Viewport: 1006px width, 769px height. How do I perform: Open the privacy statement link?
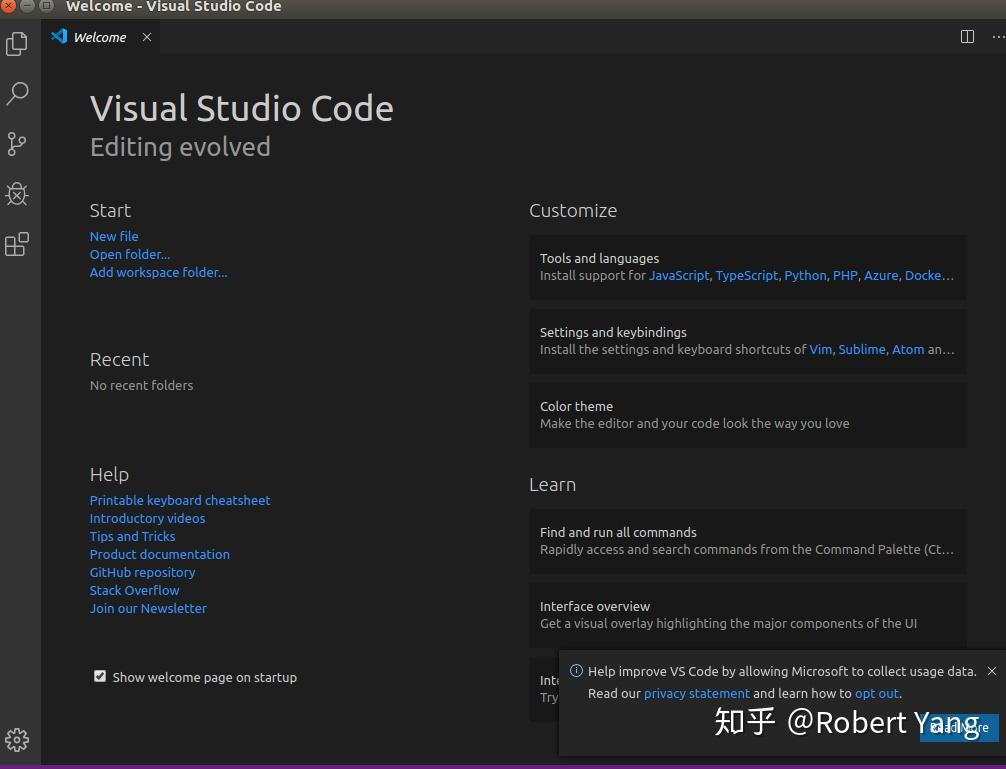click(x=696, y=693)
